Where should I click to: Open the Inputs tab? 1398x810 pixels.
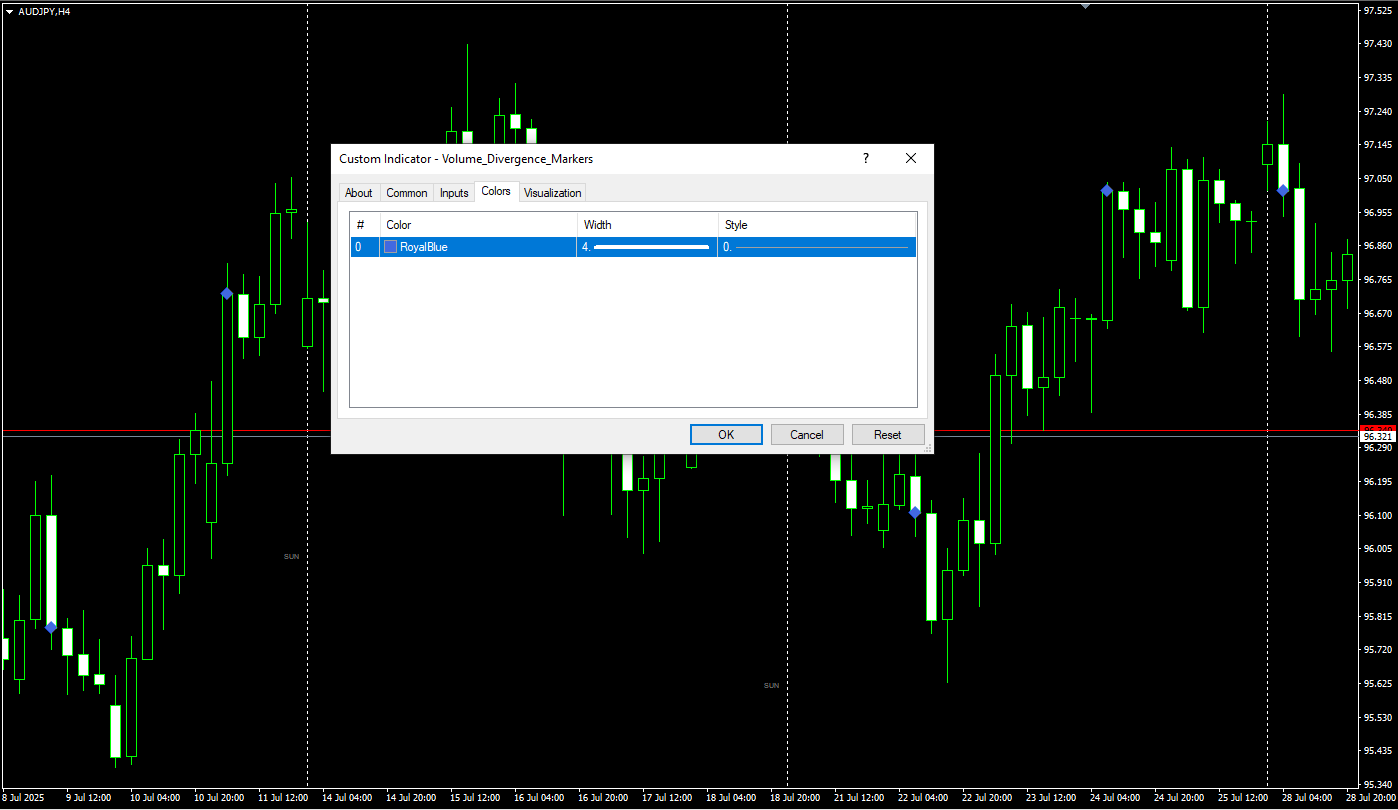coord(454,193)
